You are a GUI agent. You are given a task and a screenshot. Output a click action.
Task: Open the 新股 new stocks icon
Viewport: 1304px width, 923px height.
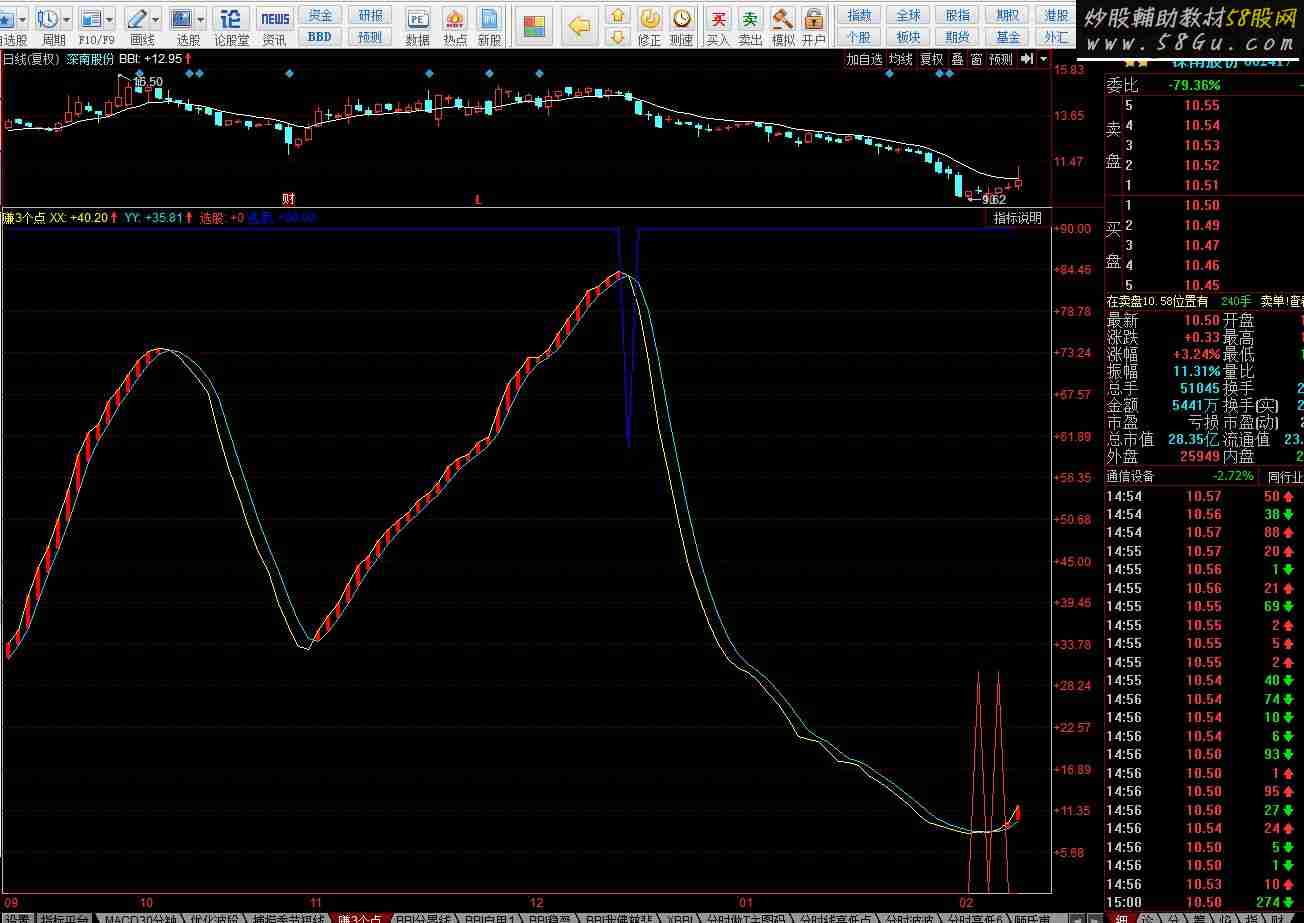point(488,18)
